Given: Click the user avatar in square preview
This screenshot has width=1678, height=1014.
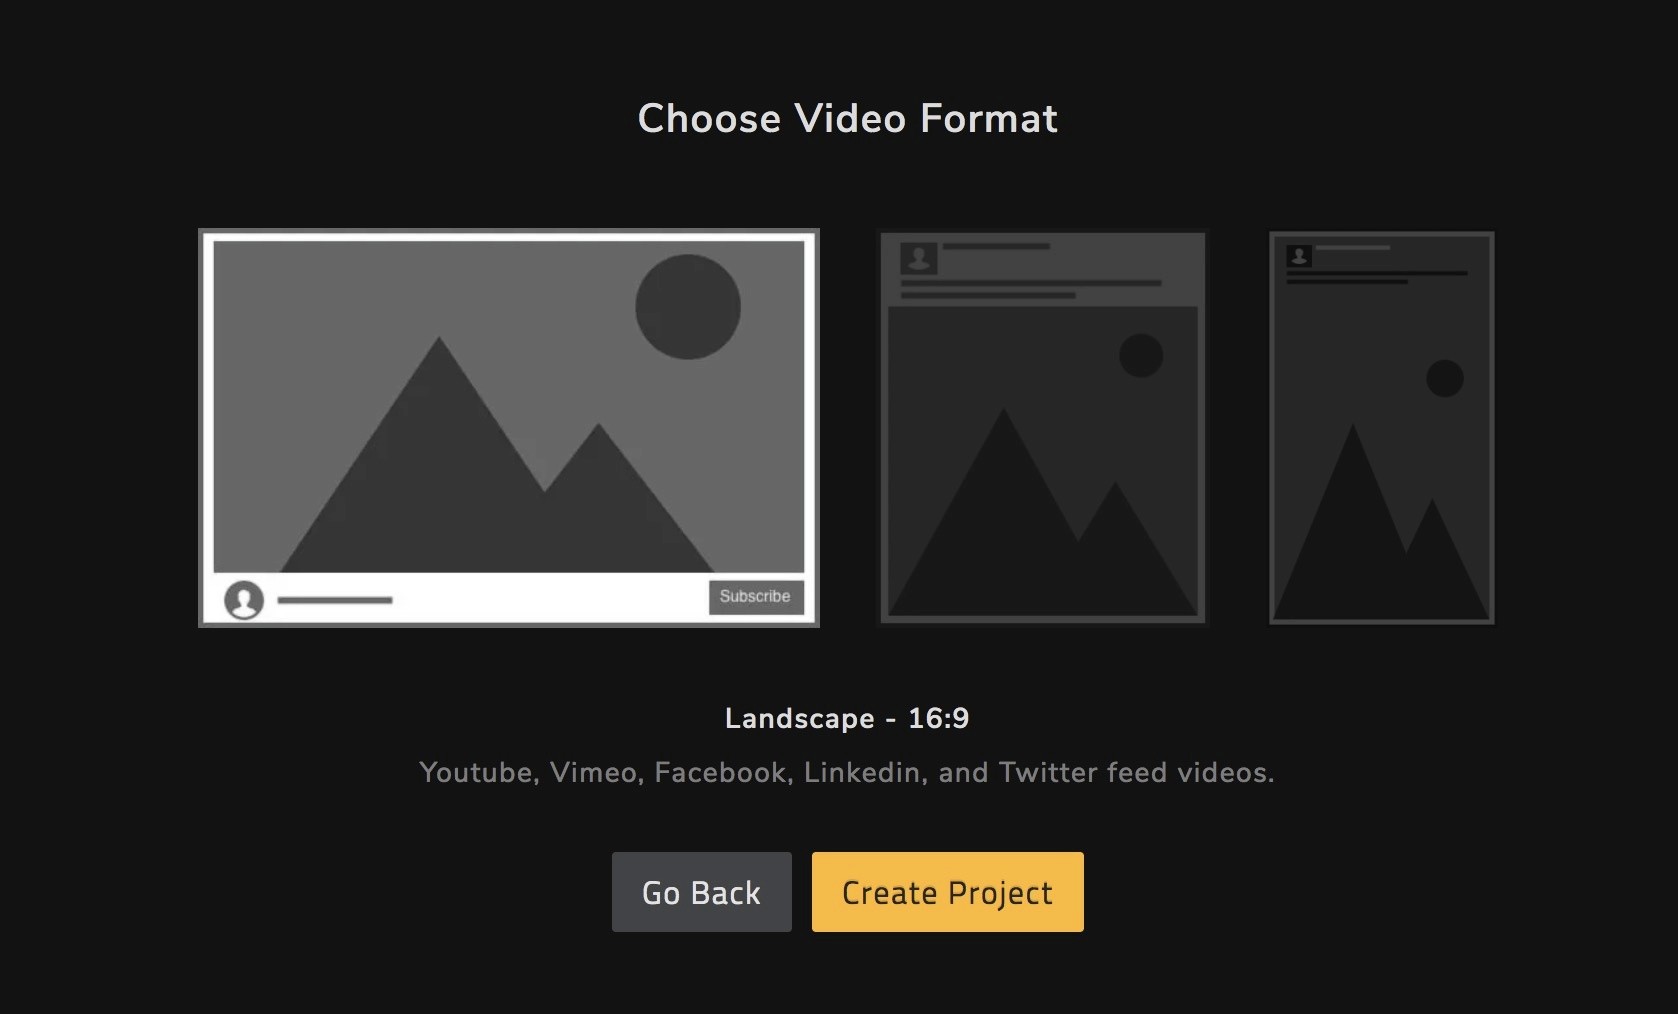Looking at the screenshot, I should tap(918, 258).
